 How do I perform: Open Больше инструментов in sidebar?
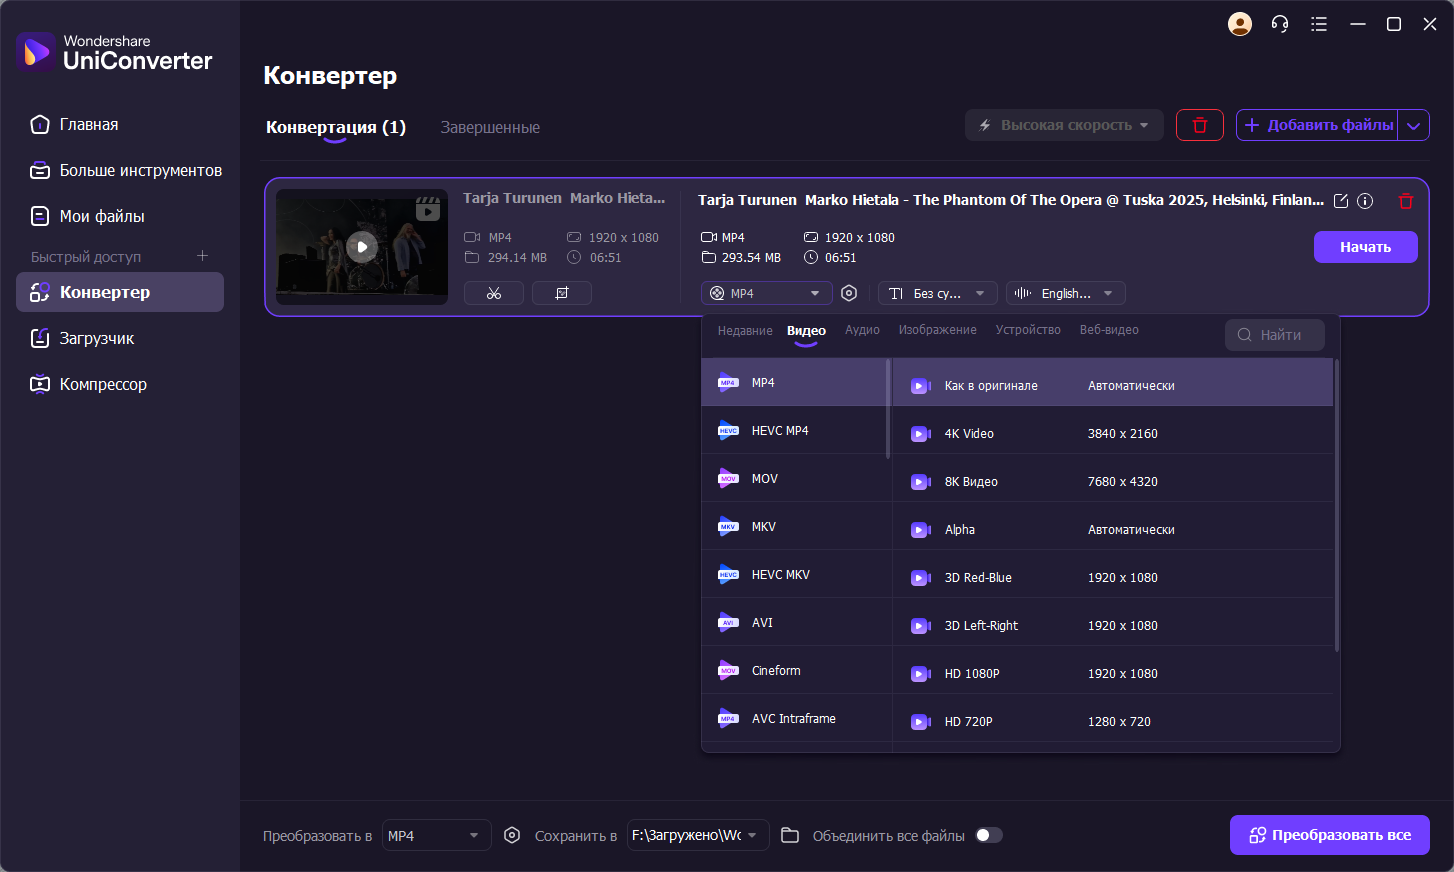[x=120, y=170]
